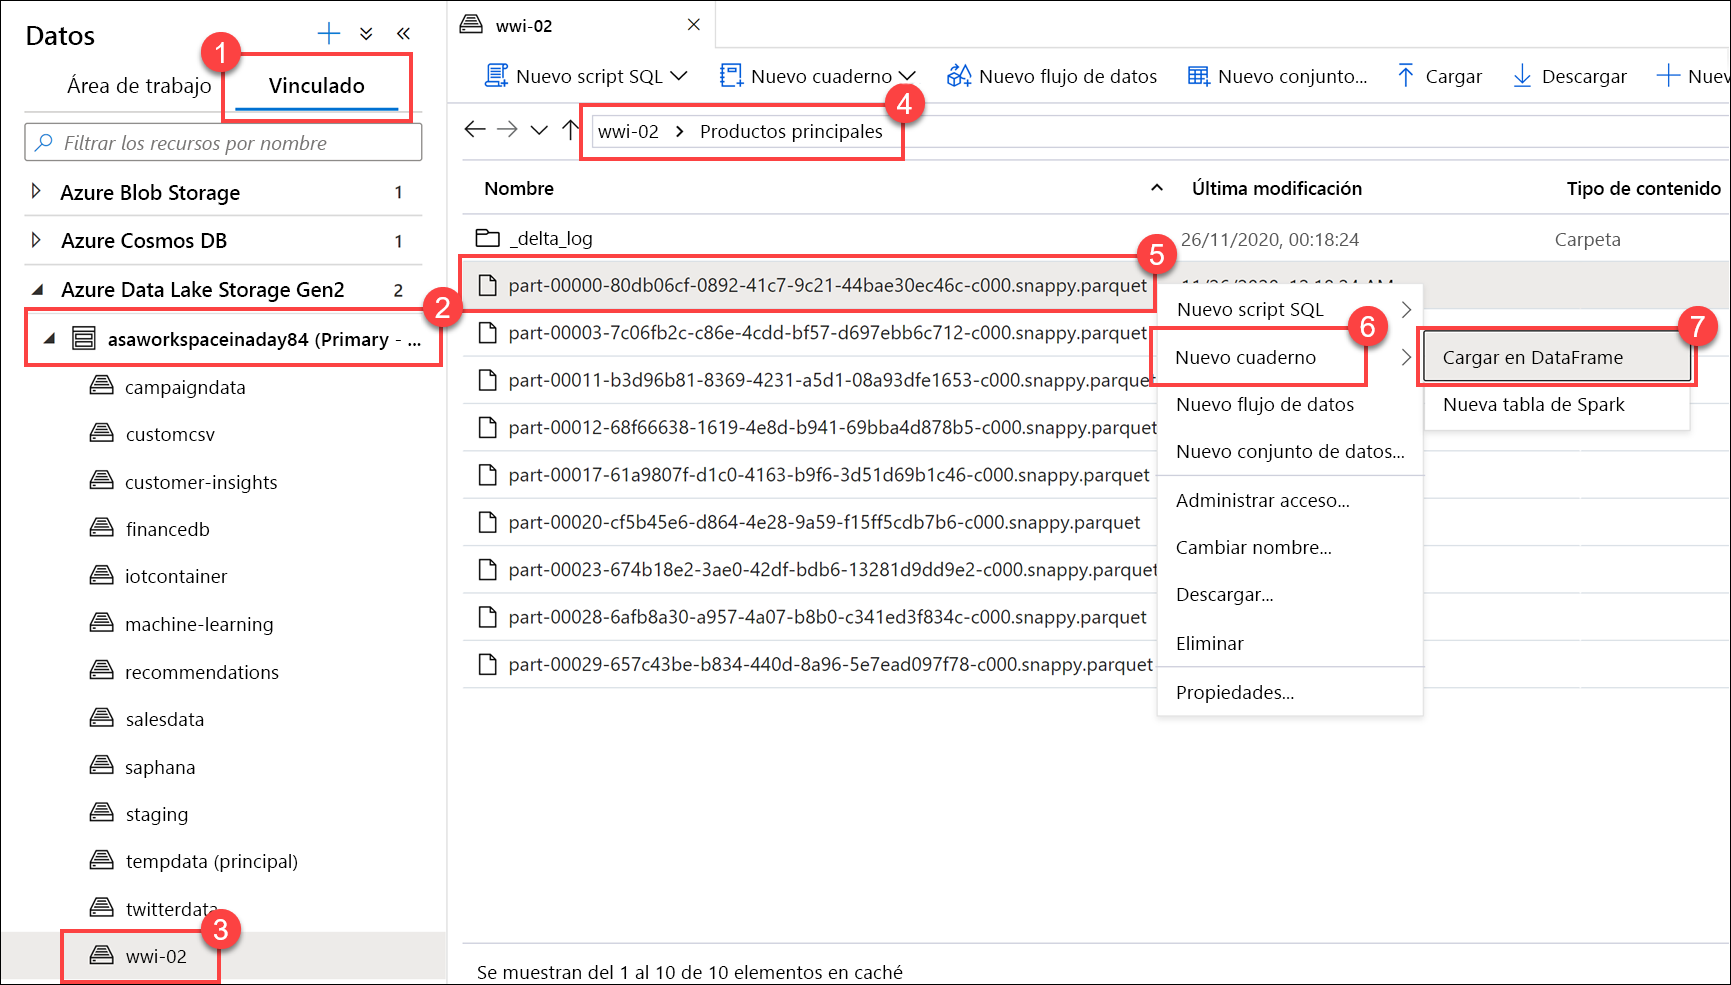Go up one folder with the up arrow
Image resolution: width=1731 pixels, height=985 pixels.
571,129
